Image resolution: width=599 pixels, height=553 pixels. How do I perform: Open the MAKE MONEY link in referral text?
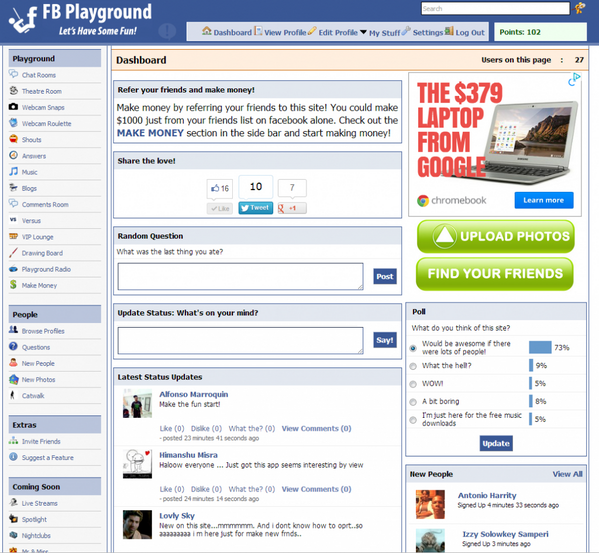[150, 133]
